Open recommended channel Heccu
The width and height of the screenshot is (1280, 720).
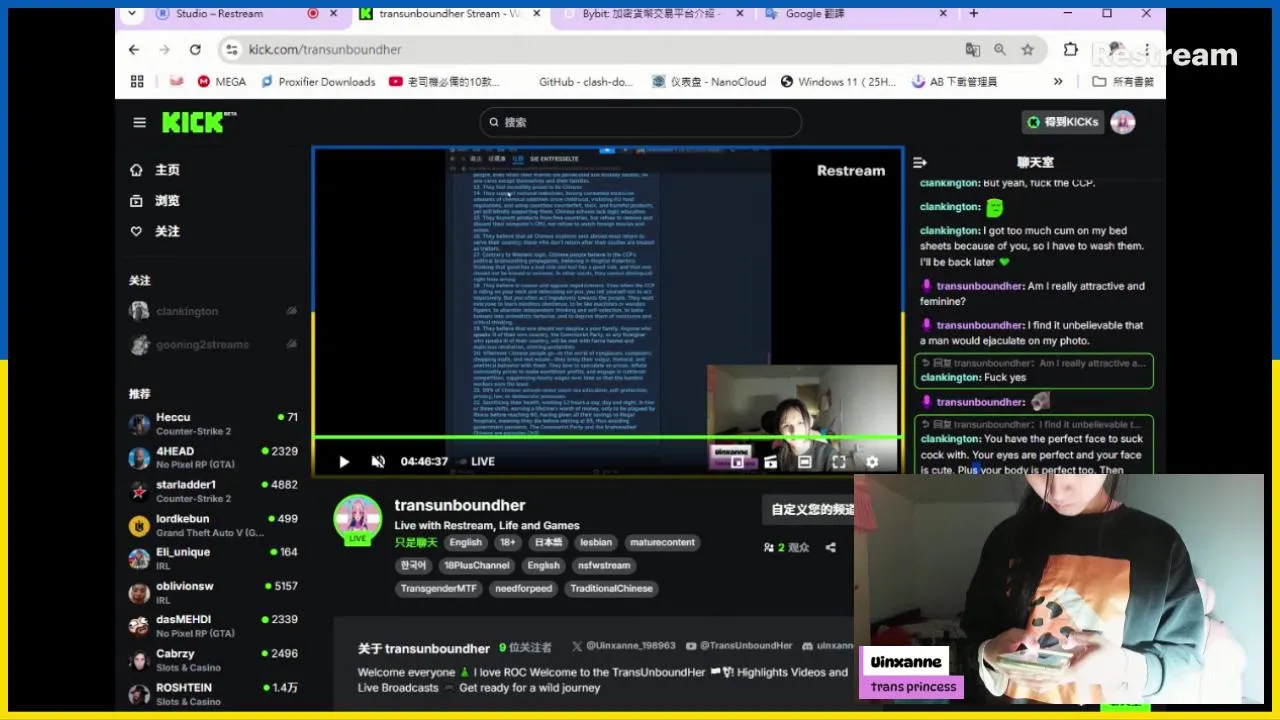click(x=213, y=424)
